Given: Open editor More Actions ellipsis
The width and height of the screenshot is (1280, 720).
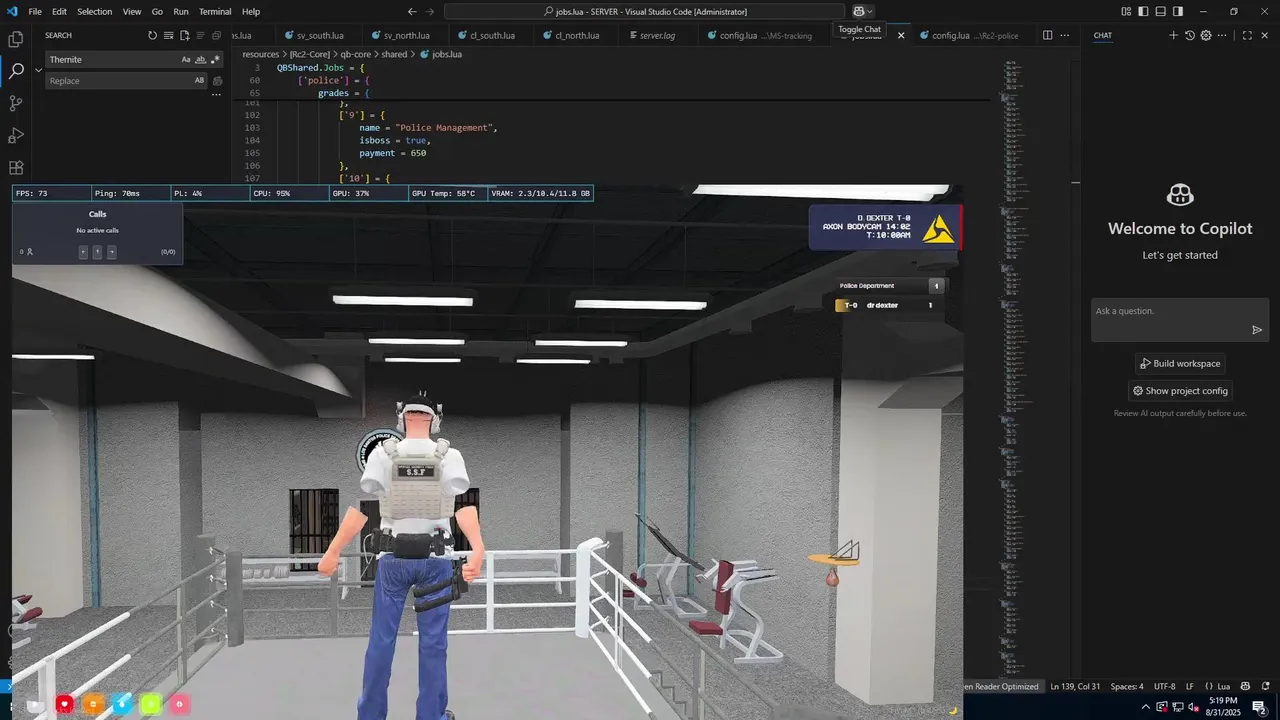Looking at the screenshot, I should [1064, 35].
